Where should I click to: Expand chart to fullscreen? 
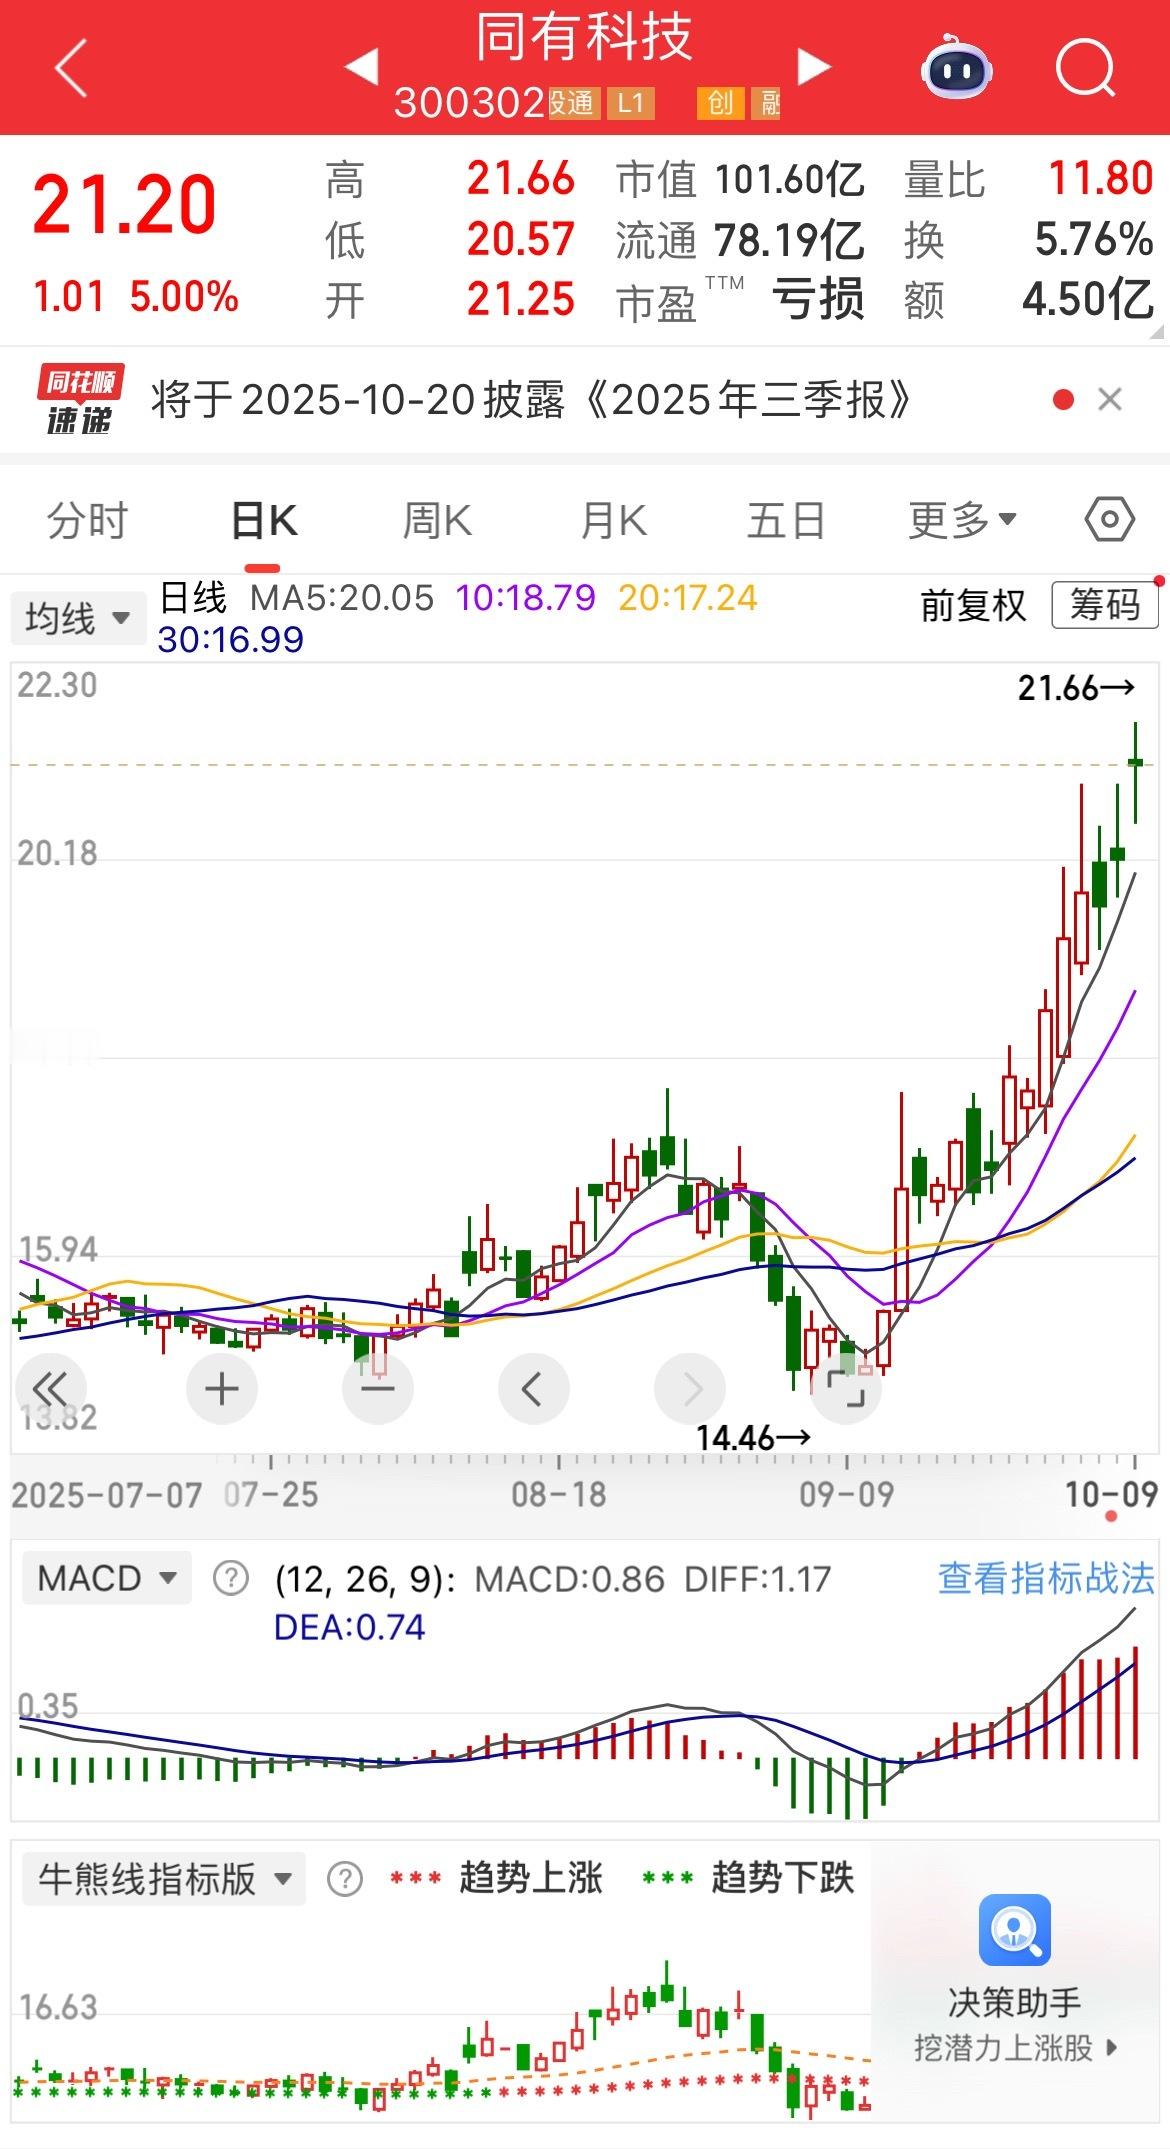point(845,1389)
